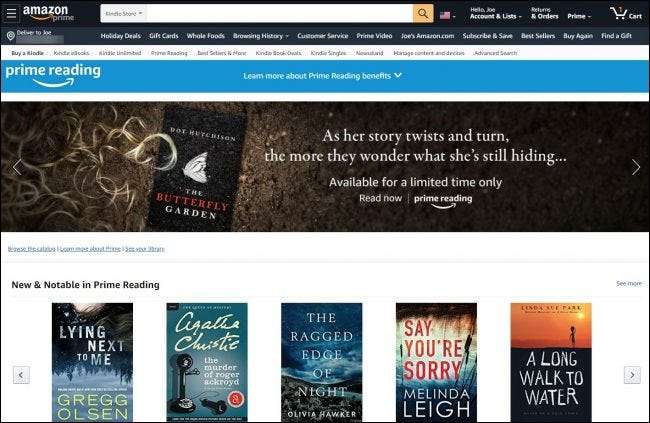This screenshot has width=650, height=423.
Task: Click the orange search magnifier button
Action: tap(423, 14)
